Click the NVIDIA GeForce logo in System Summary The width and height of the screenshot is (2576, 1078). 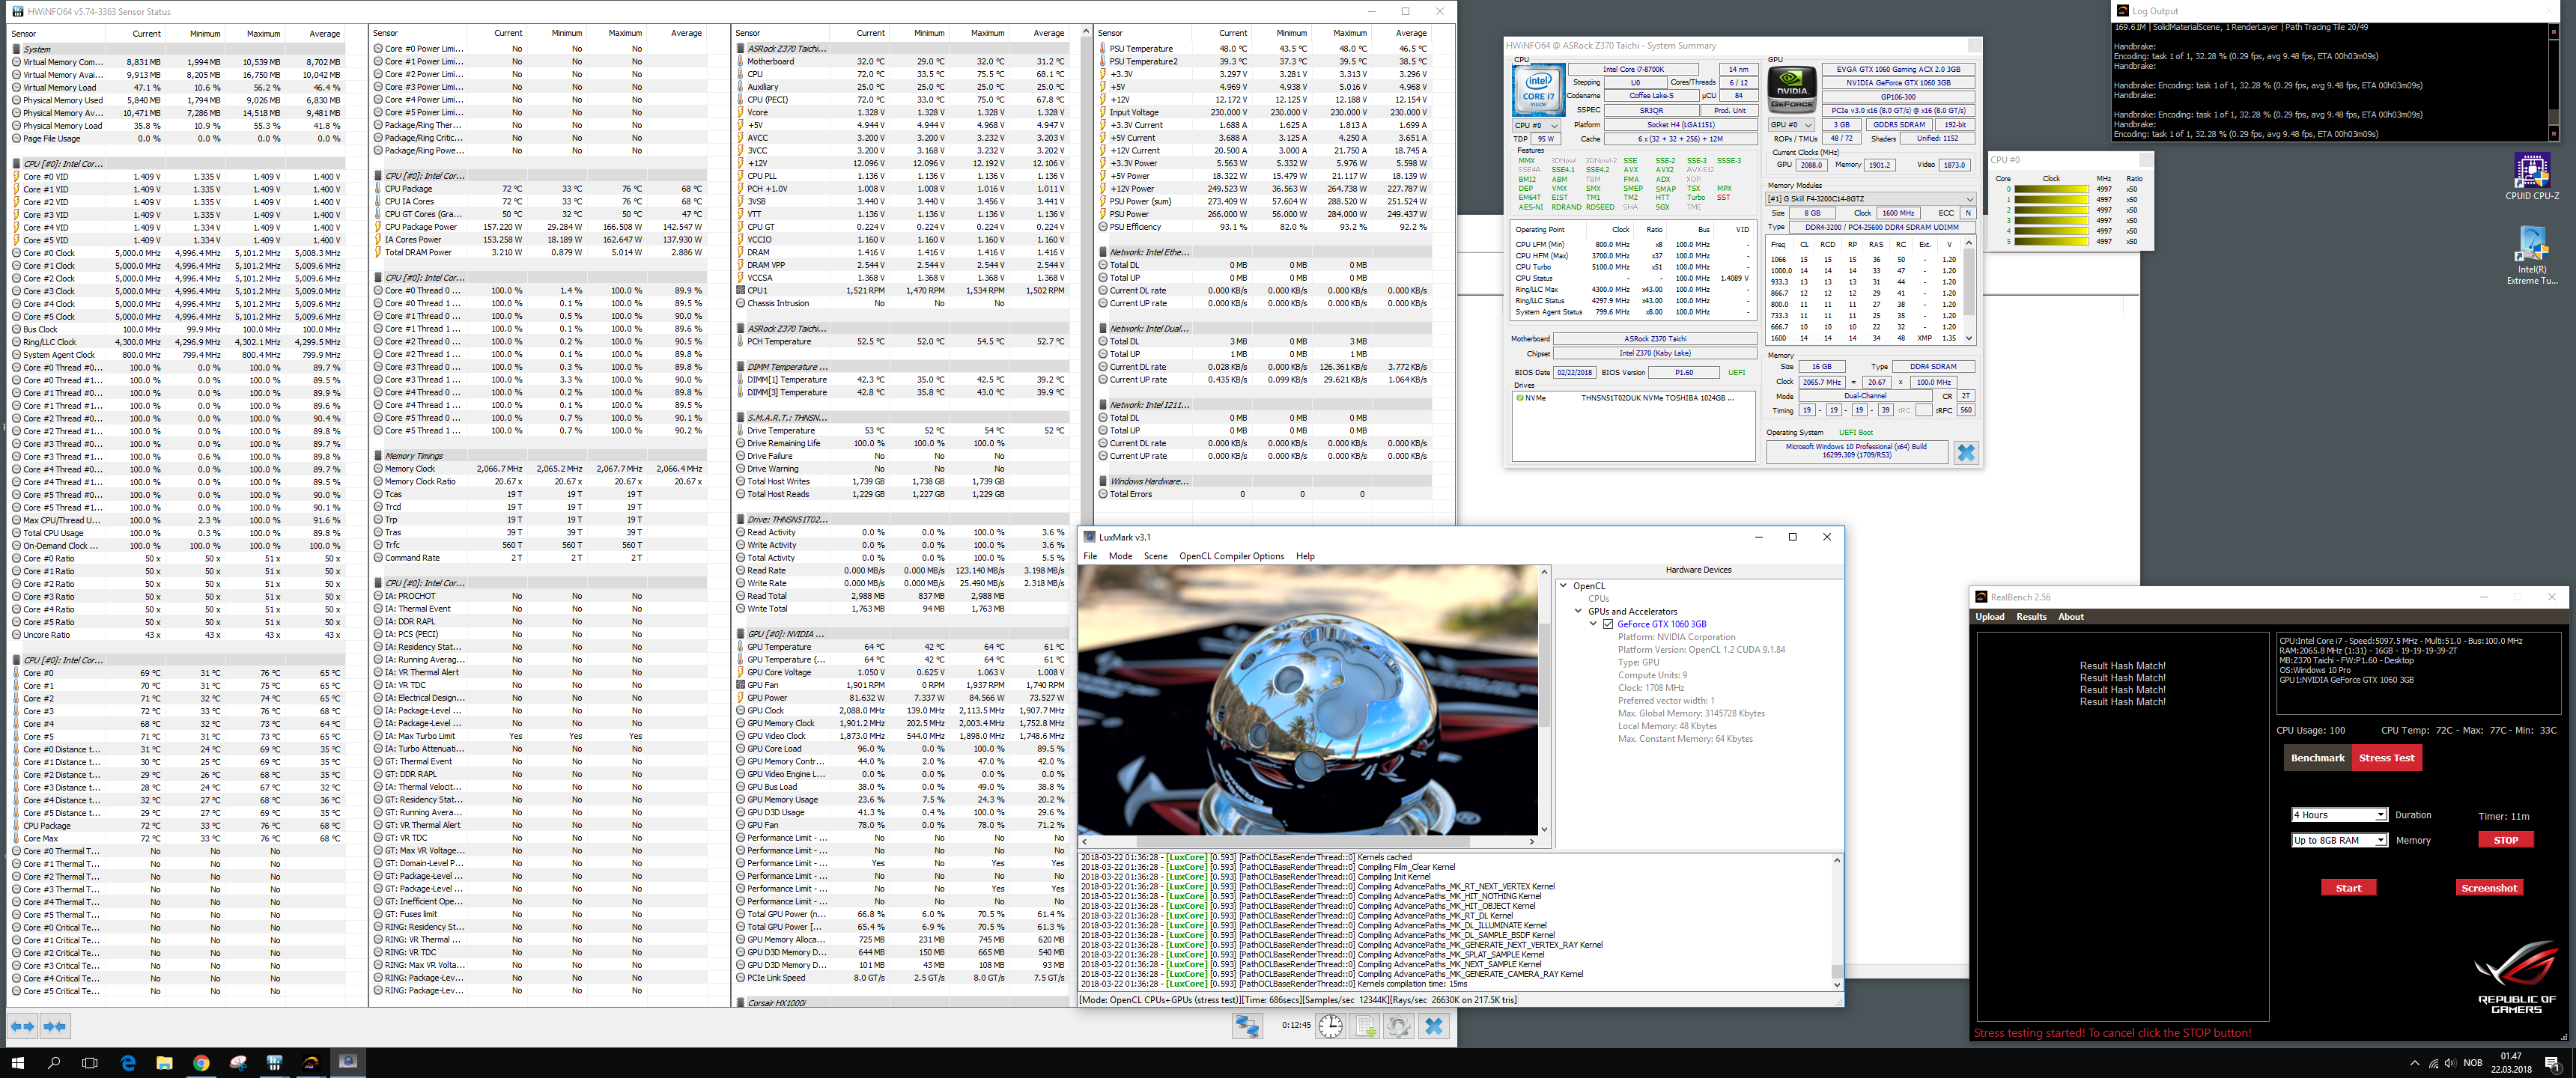1792,90
